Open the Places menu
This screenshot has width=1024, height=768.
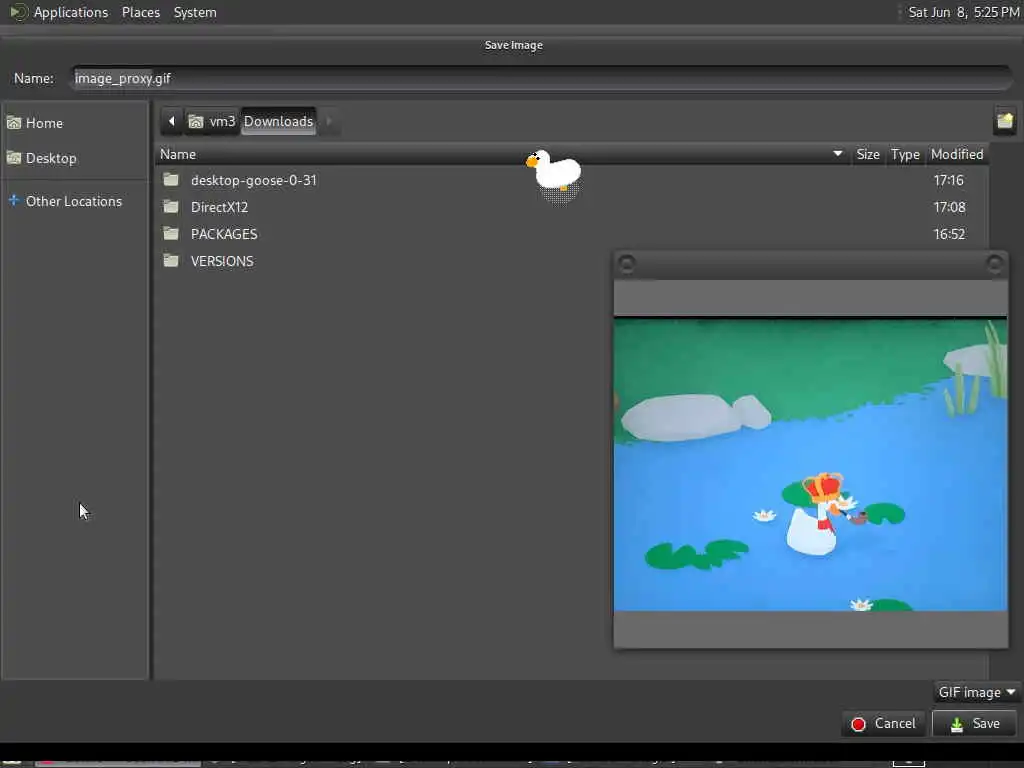[x=140, y=12]
